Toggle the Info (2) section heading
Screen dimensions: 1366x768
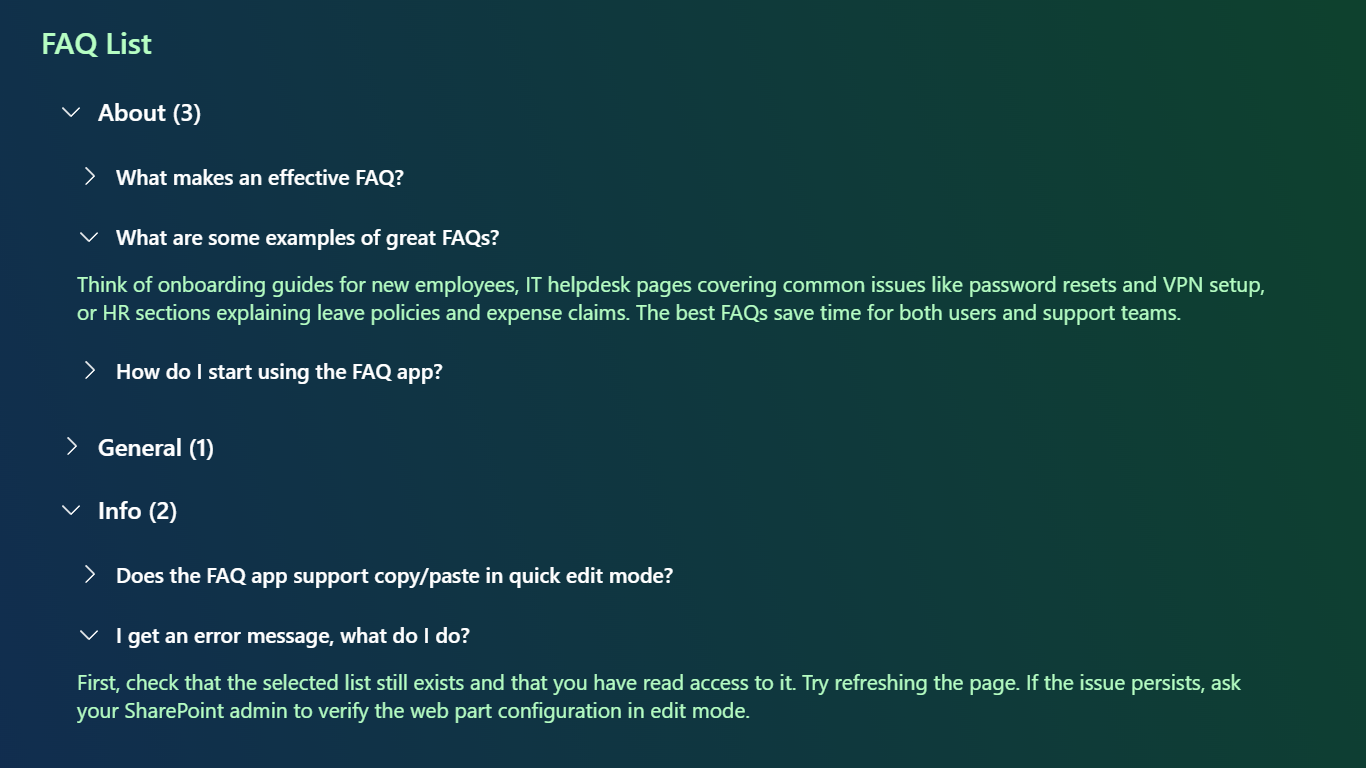pyautogui.click(x=137, y=511)
